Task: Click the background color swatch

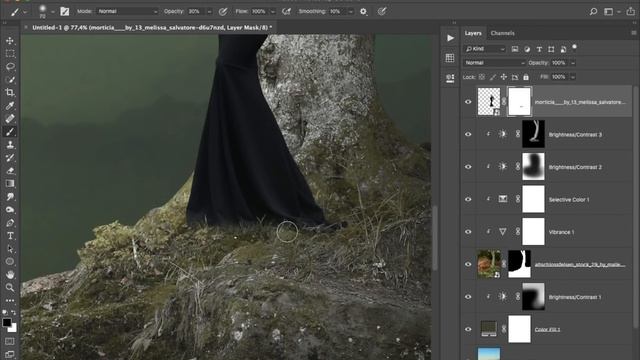Action: tap(13, 328)
